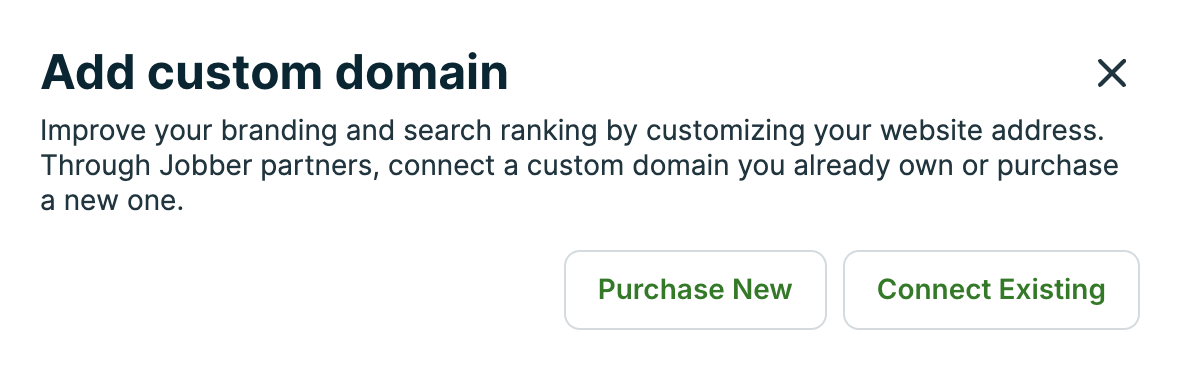This screenshot has height=376, width=1180.
Task: Choose to connect an existing domain
Action: [991, 290]
